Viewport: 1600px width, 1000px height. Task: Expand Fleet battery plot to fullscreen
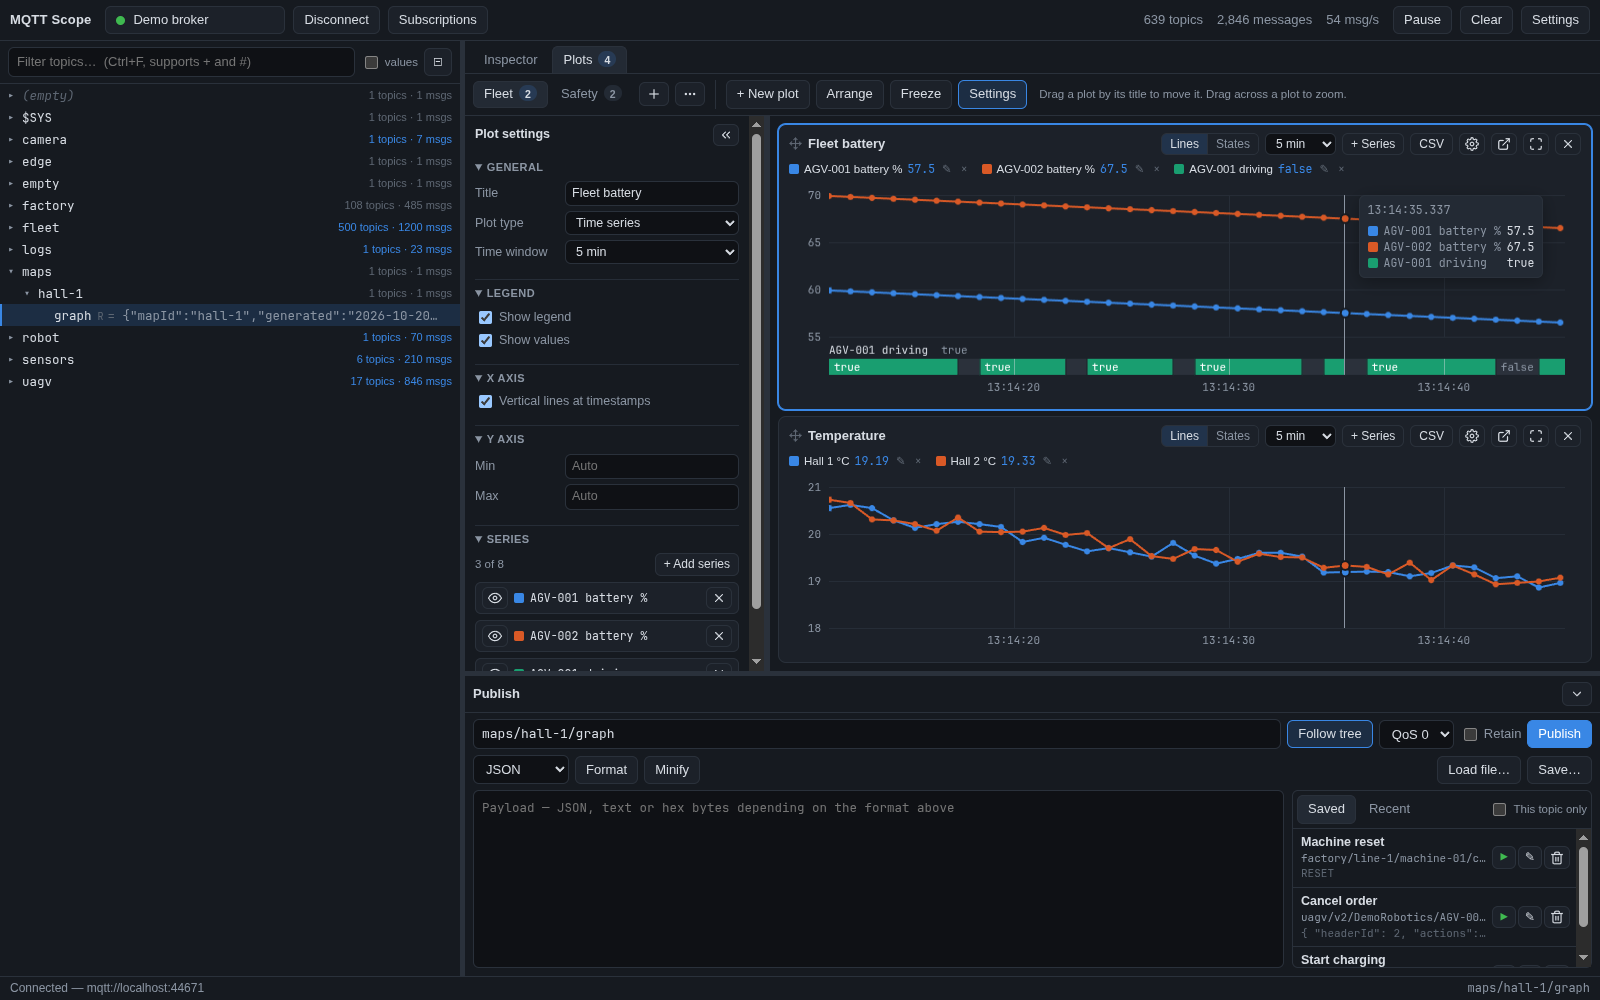point(1536,144)
